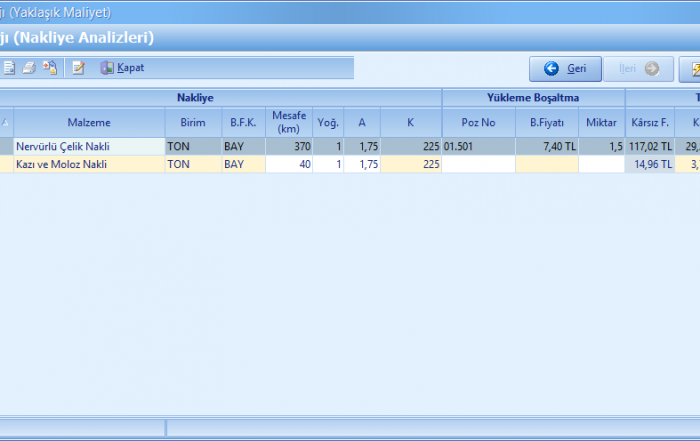
Task: Click the Mesafe (km) column header
Action: tap(288, 123)
